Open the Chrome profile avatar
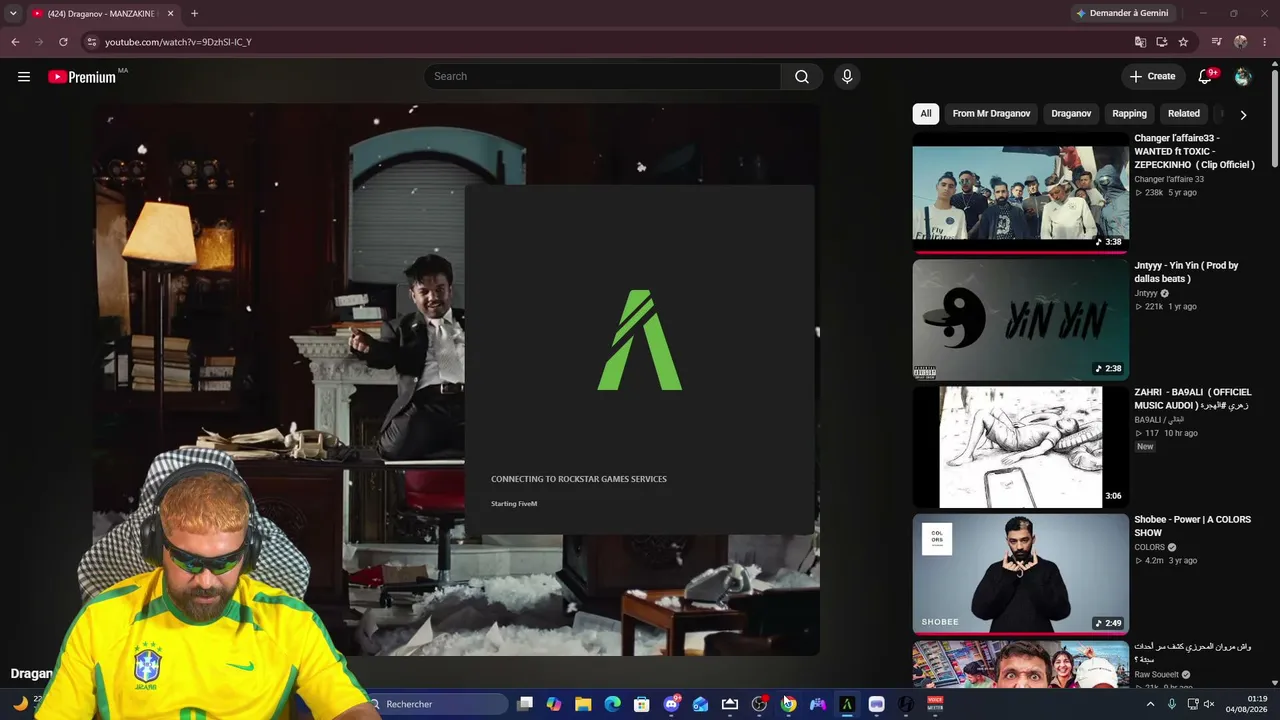The image size is (1280, 720). 1241,42
